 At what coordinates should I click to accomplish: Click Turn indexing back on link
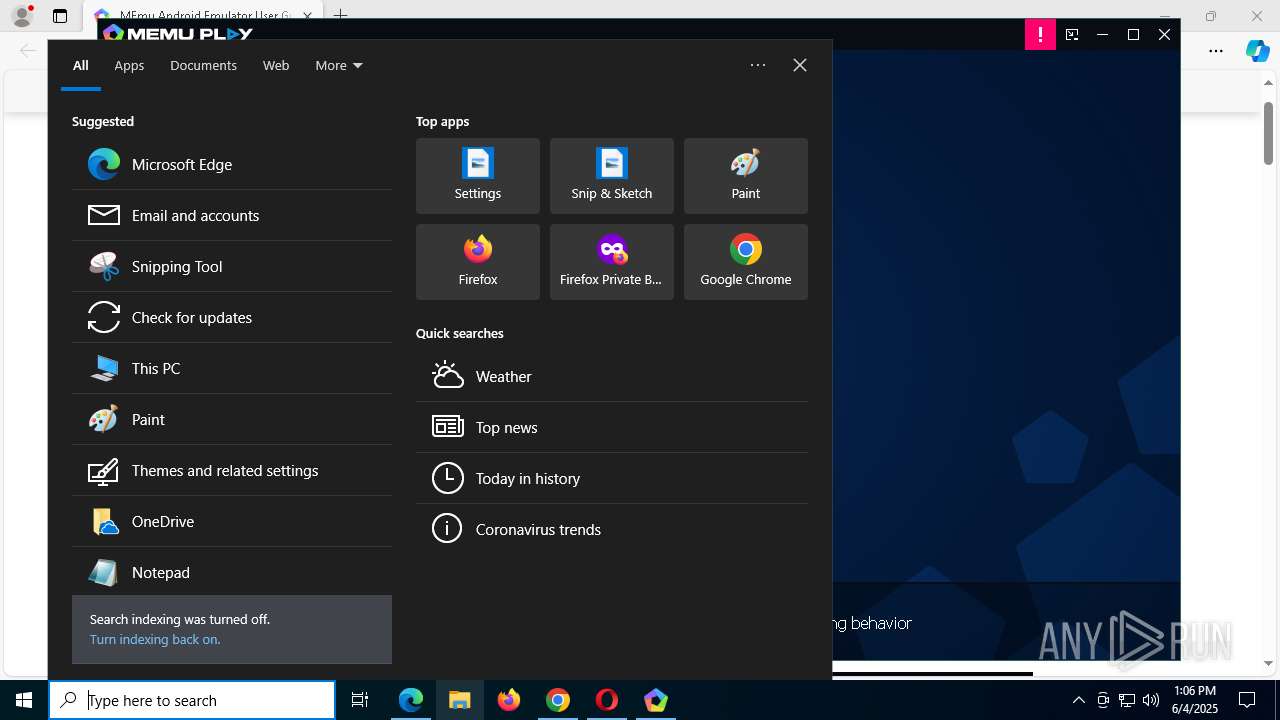155,639
